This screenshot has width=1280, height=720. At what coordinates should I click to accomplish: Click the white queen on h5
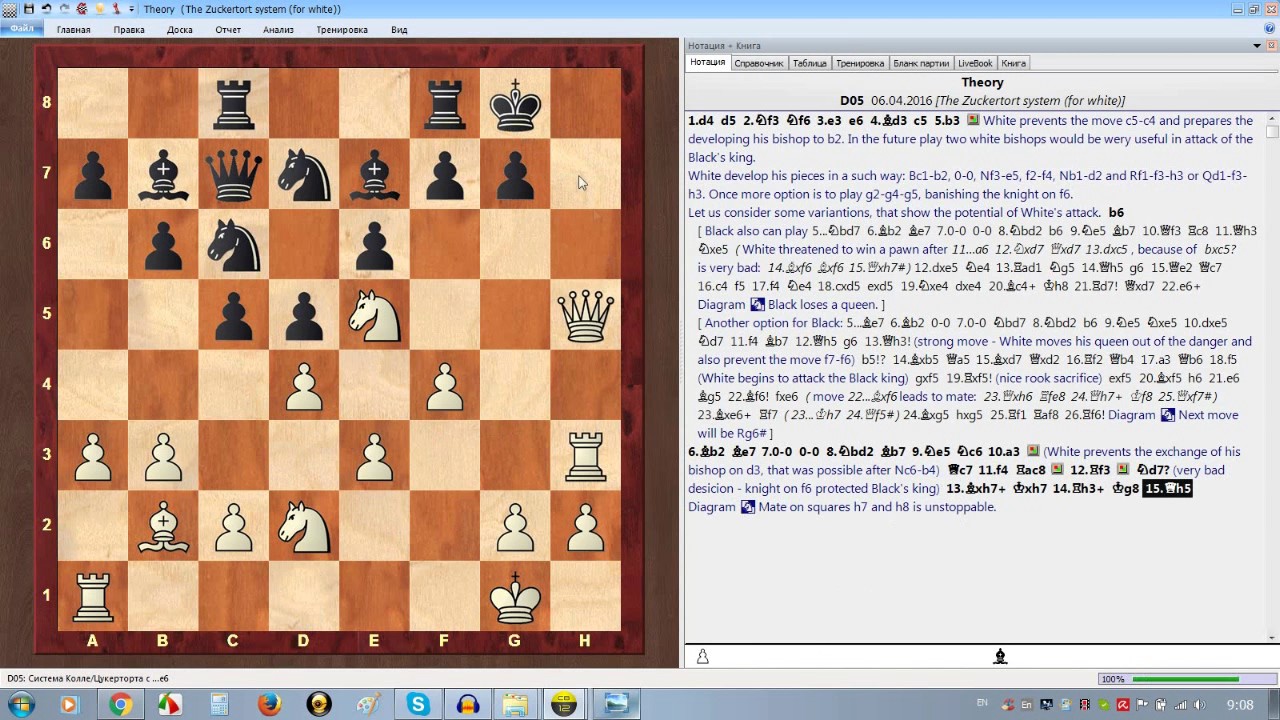pyautogui.click(x=585, y=314)
